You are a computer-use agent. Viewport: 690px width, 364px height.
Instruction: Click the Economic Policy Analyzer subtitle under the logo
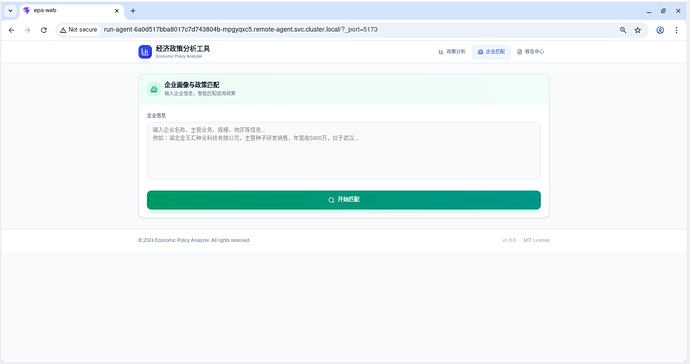click(x=179, y=56)
